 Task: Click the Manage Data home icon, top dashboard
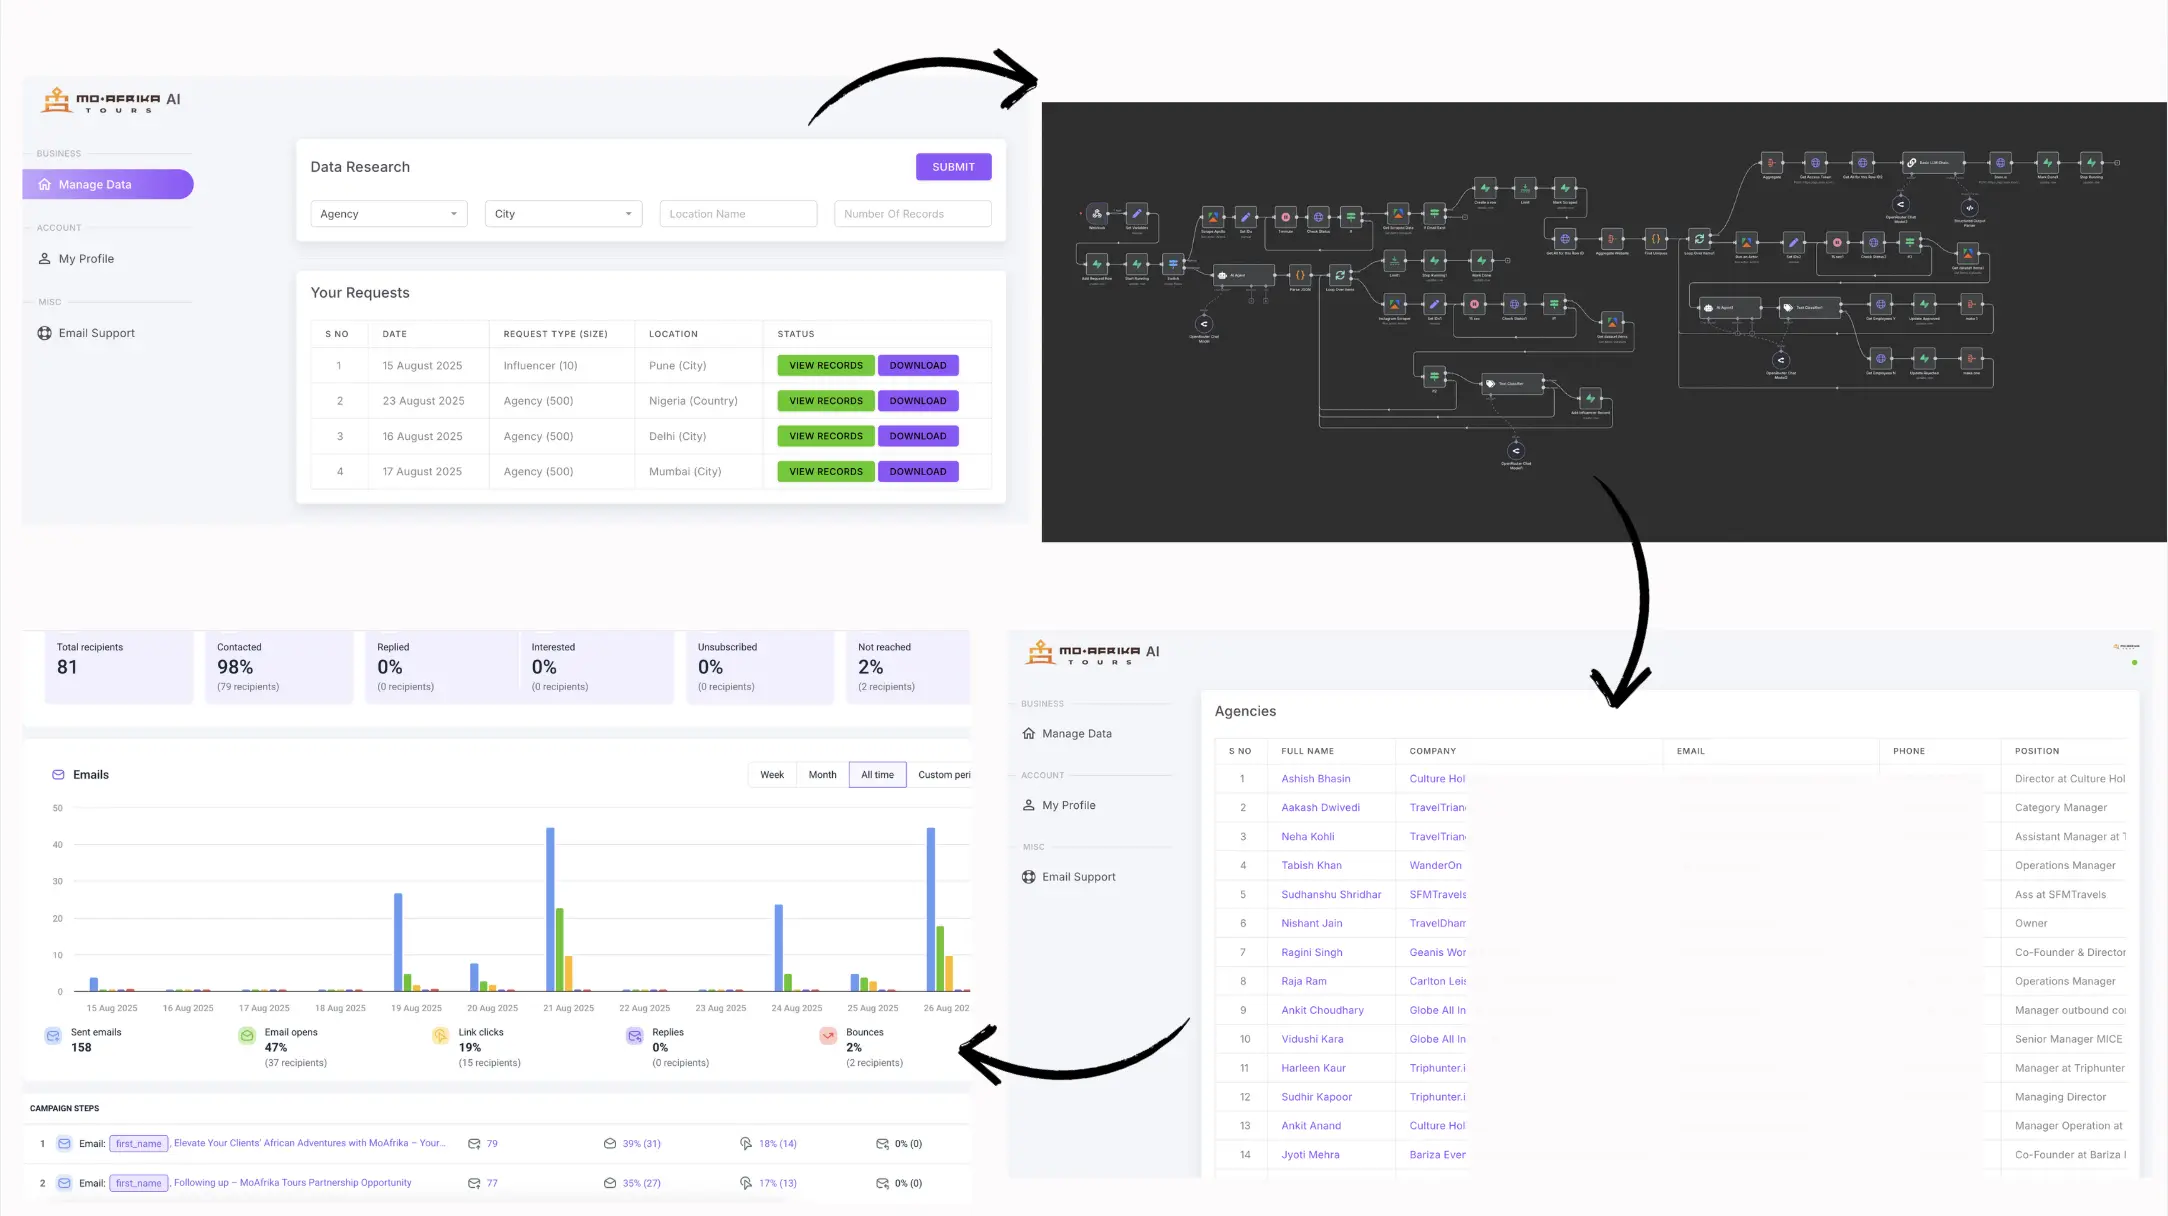click(44, 184)
